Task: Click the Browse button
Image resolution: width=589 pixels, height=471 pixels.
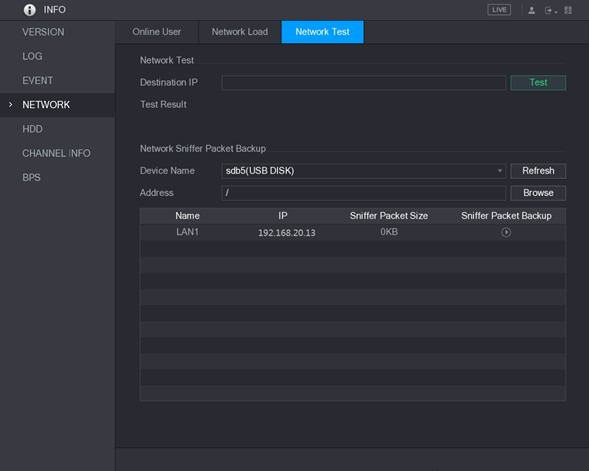Action: 538,193
